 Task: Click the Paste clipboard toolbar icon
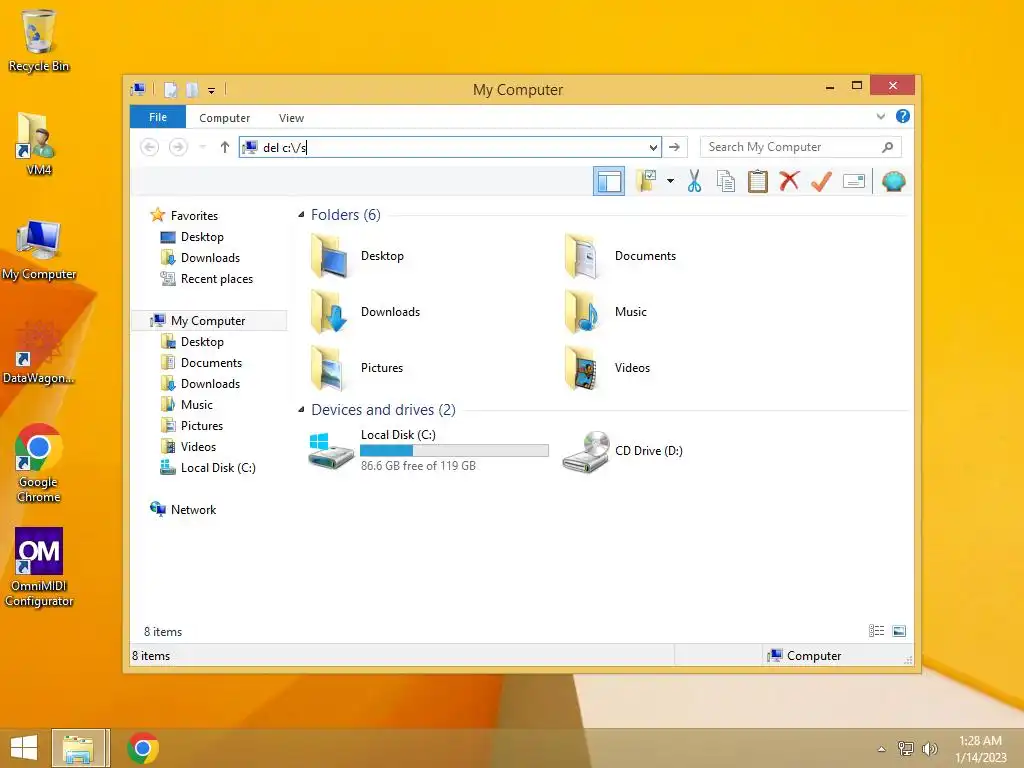758,182
